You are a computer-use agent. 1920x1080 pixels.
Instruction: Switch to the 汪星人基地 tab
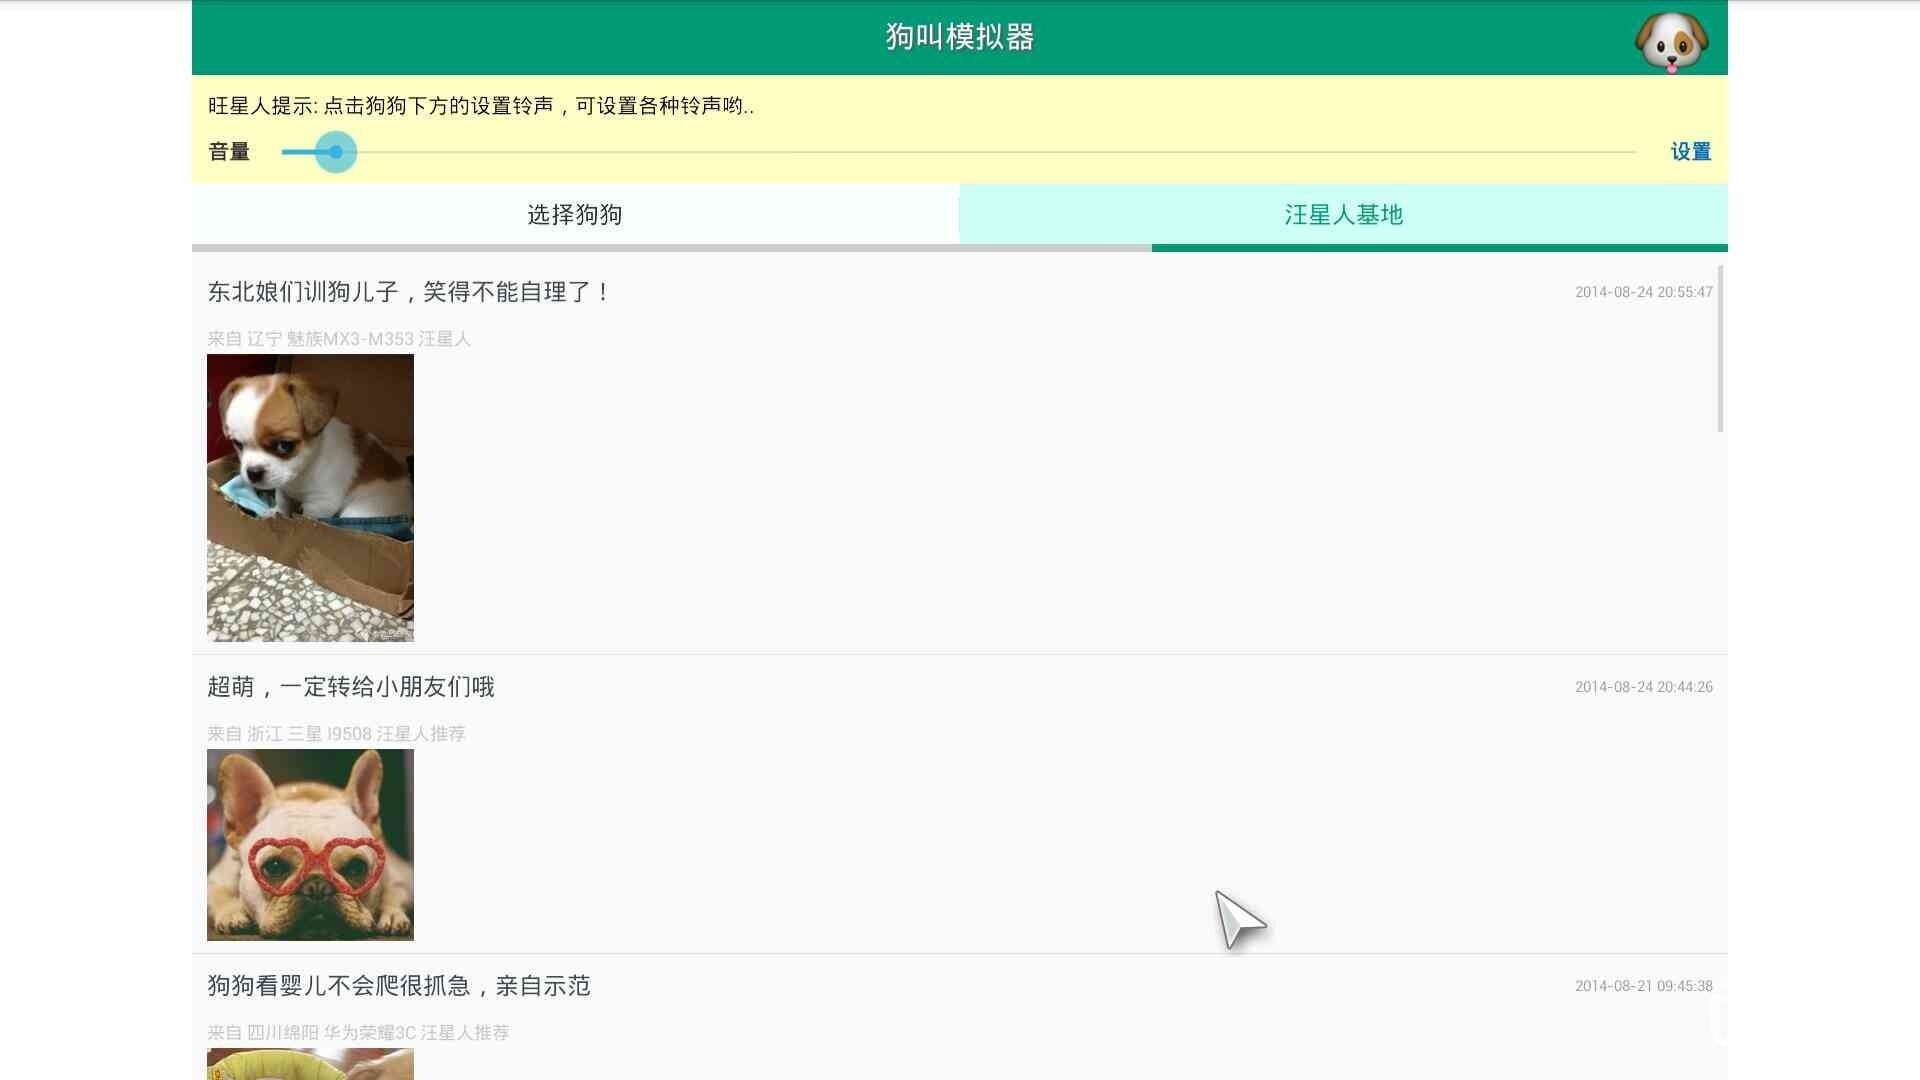(x=1344, y=215)
